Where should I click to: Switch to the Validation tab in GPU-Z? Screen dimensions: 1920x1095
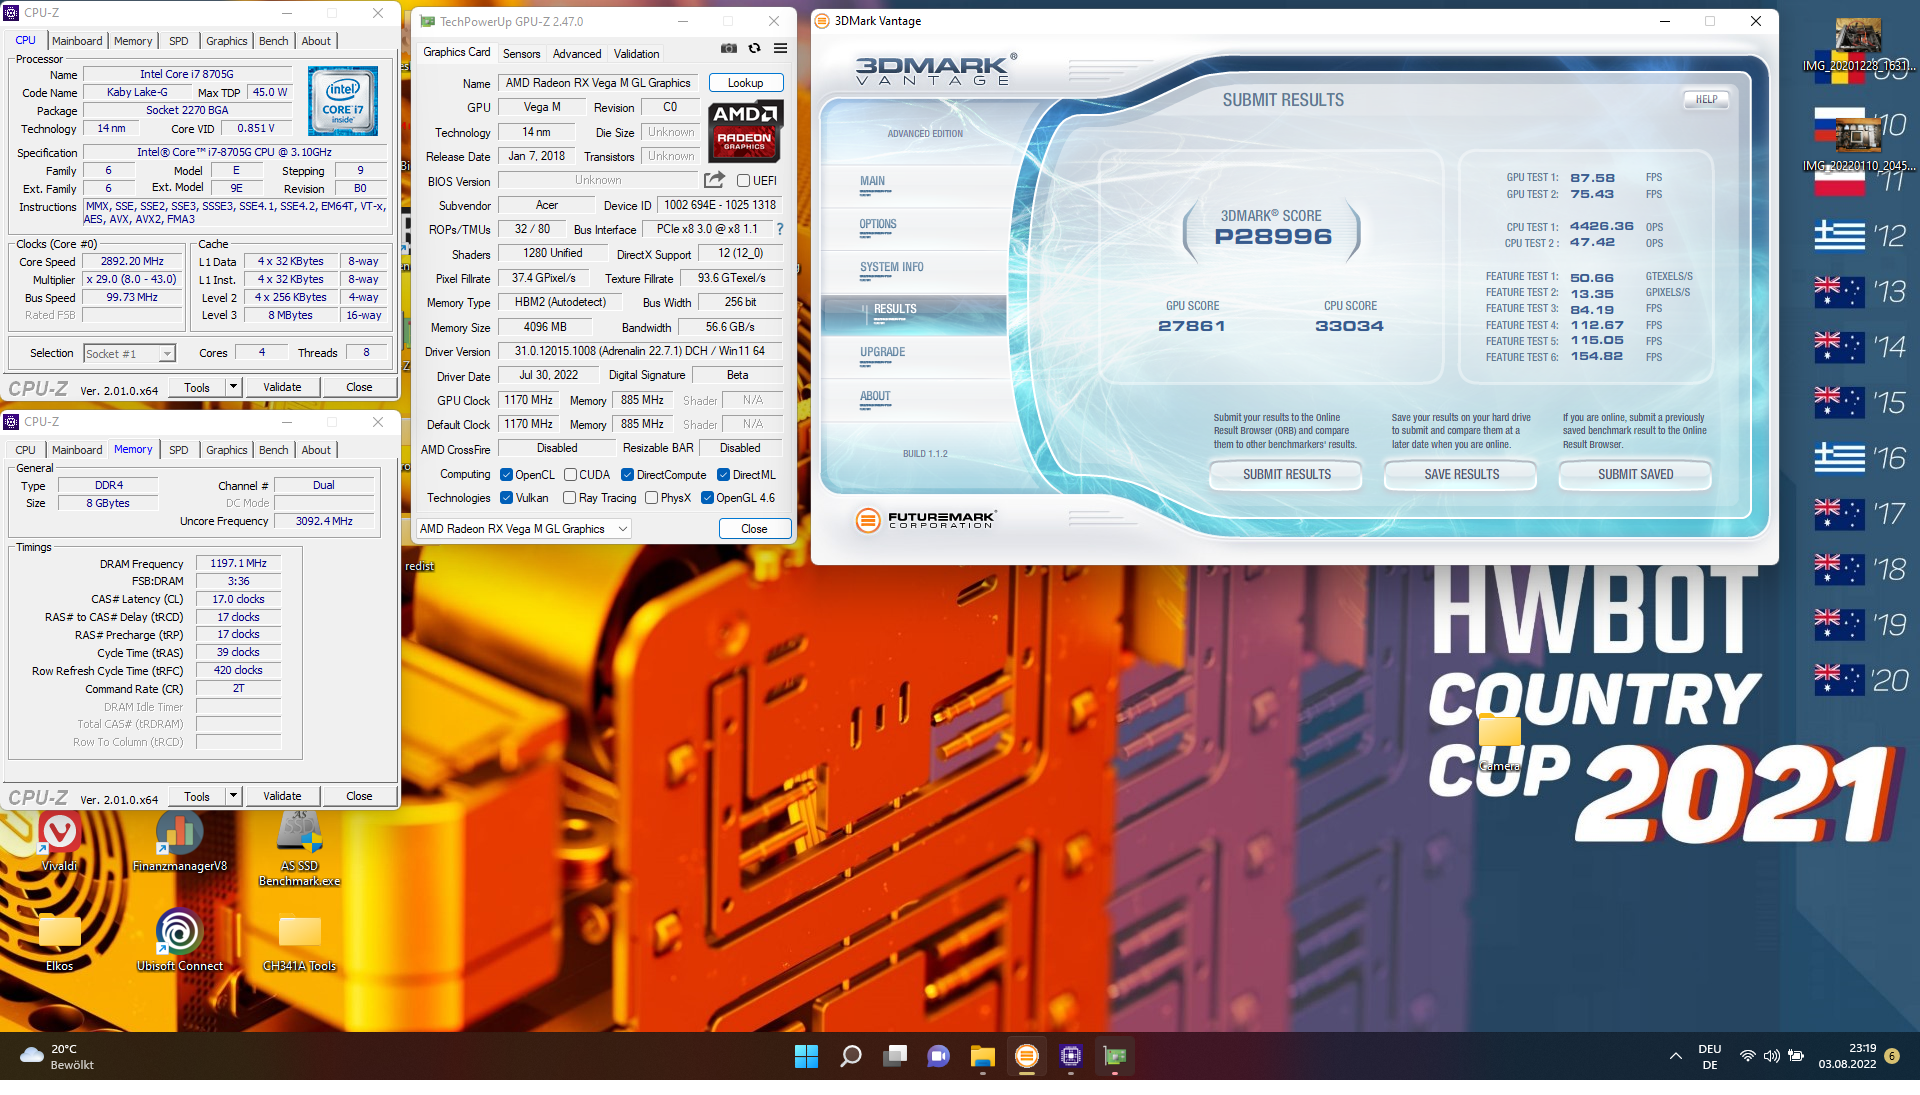(x=636, y=54)
